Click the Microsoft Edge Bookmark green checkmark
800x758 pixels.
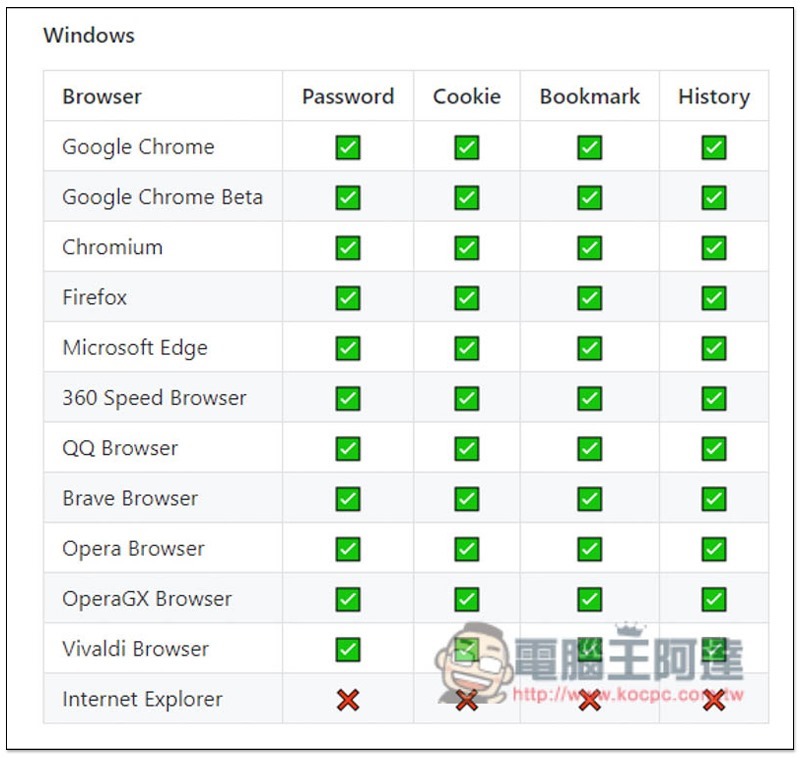point(589,348)
